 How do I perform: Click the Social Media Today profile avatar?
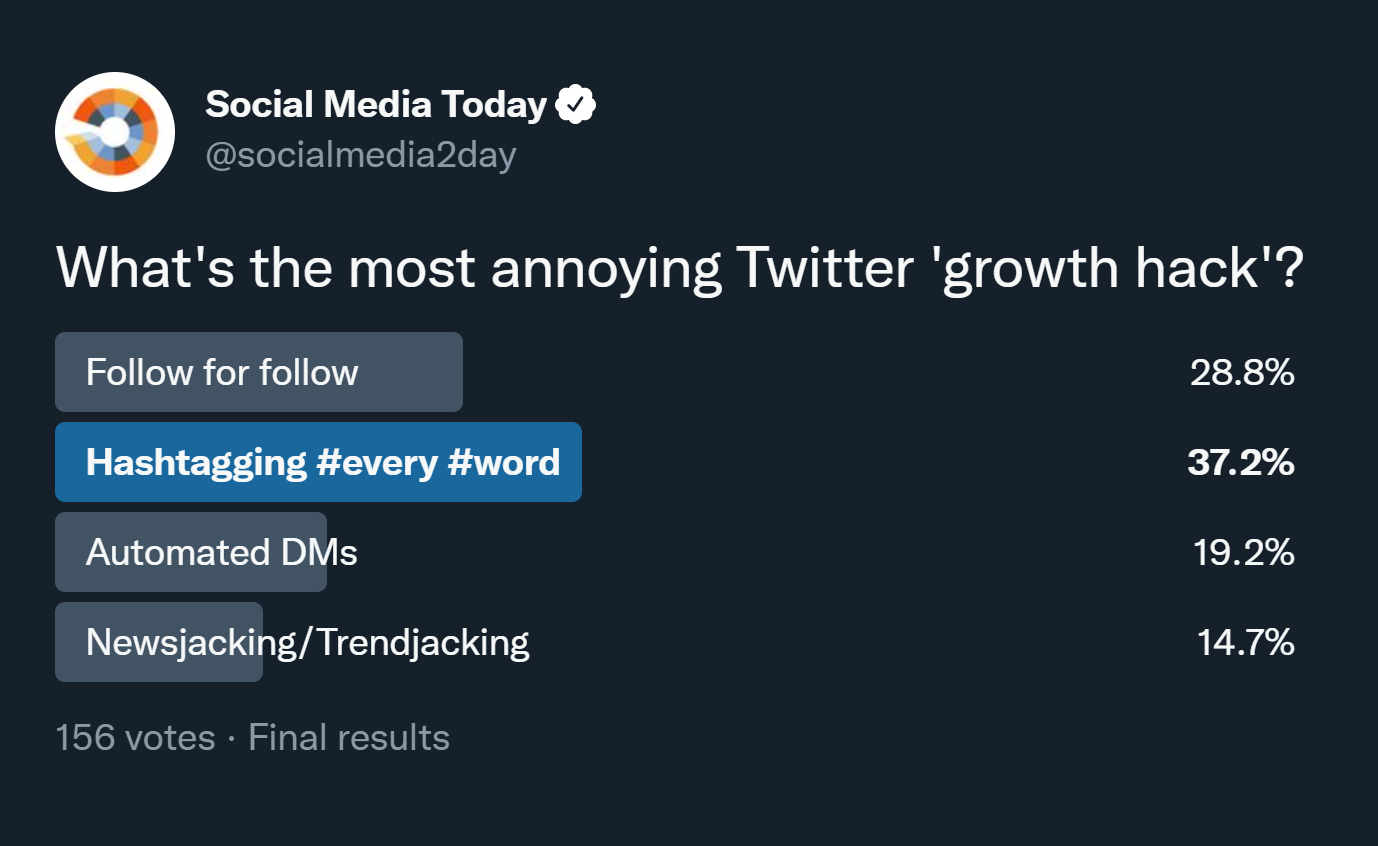[115, 132]
